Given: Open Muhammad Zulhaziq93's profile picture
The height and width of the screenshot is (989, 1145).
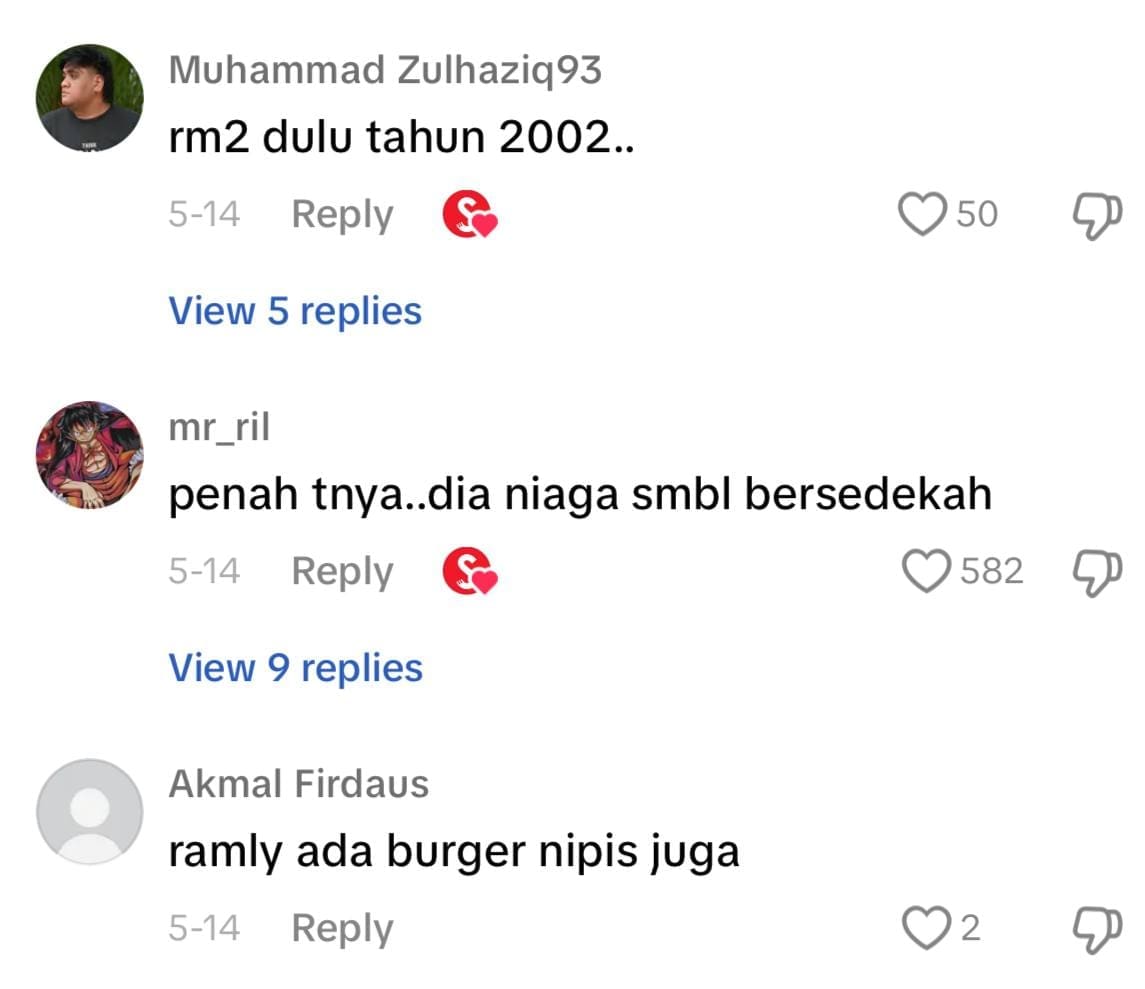Looking at the screenshot, I should (x=90, y=98).
